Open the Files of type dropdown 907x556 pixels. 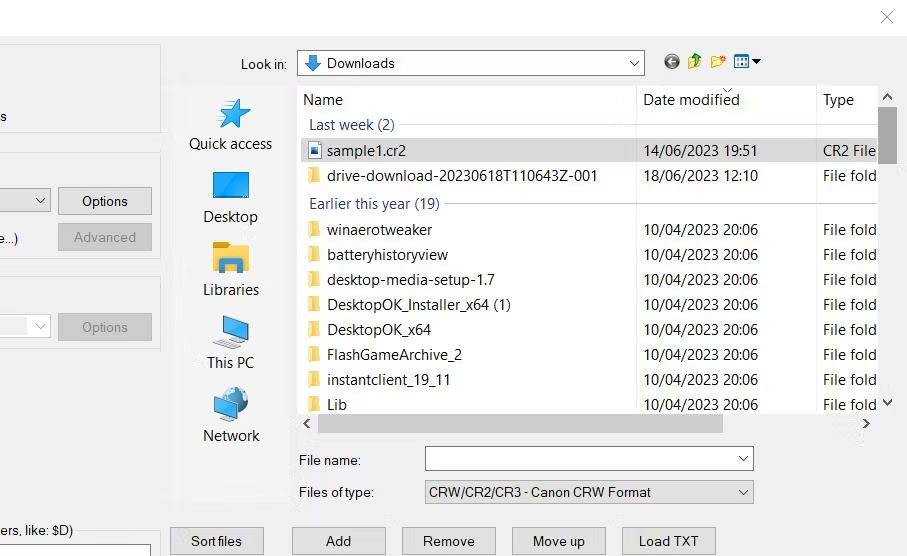point(742,492)
